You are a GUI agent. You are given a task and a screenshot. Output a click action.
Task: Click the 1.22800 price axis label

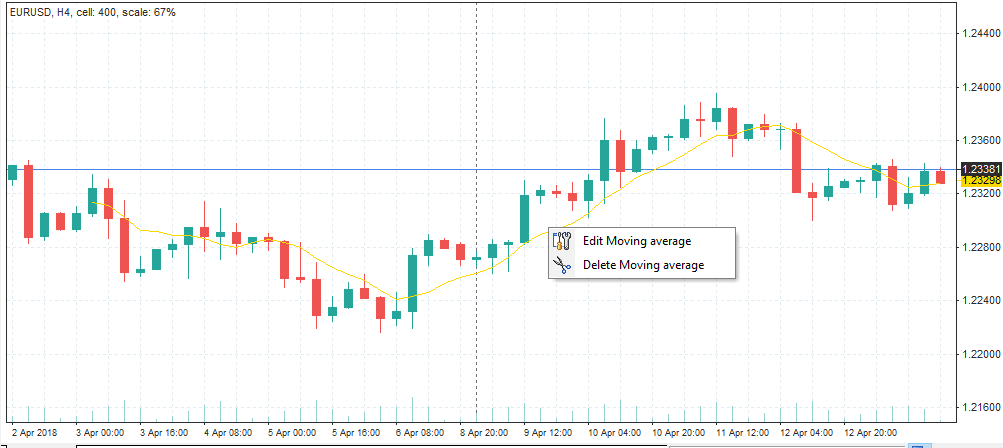pyautogui.click(x=980, y=247)
